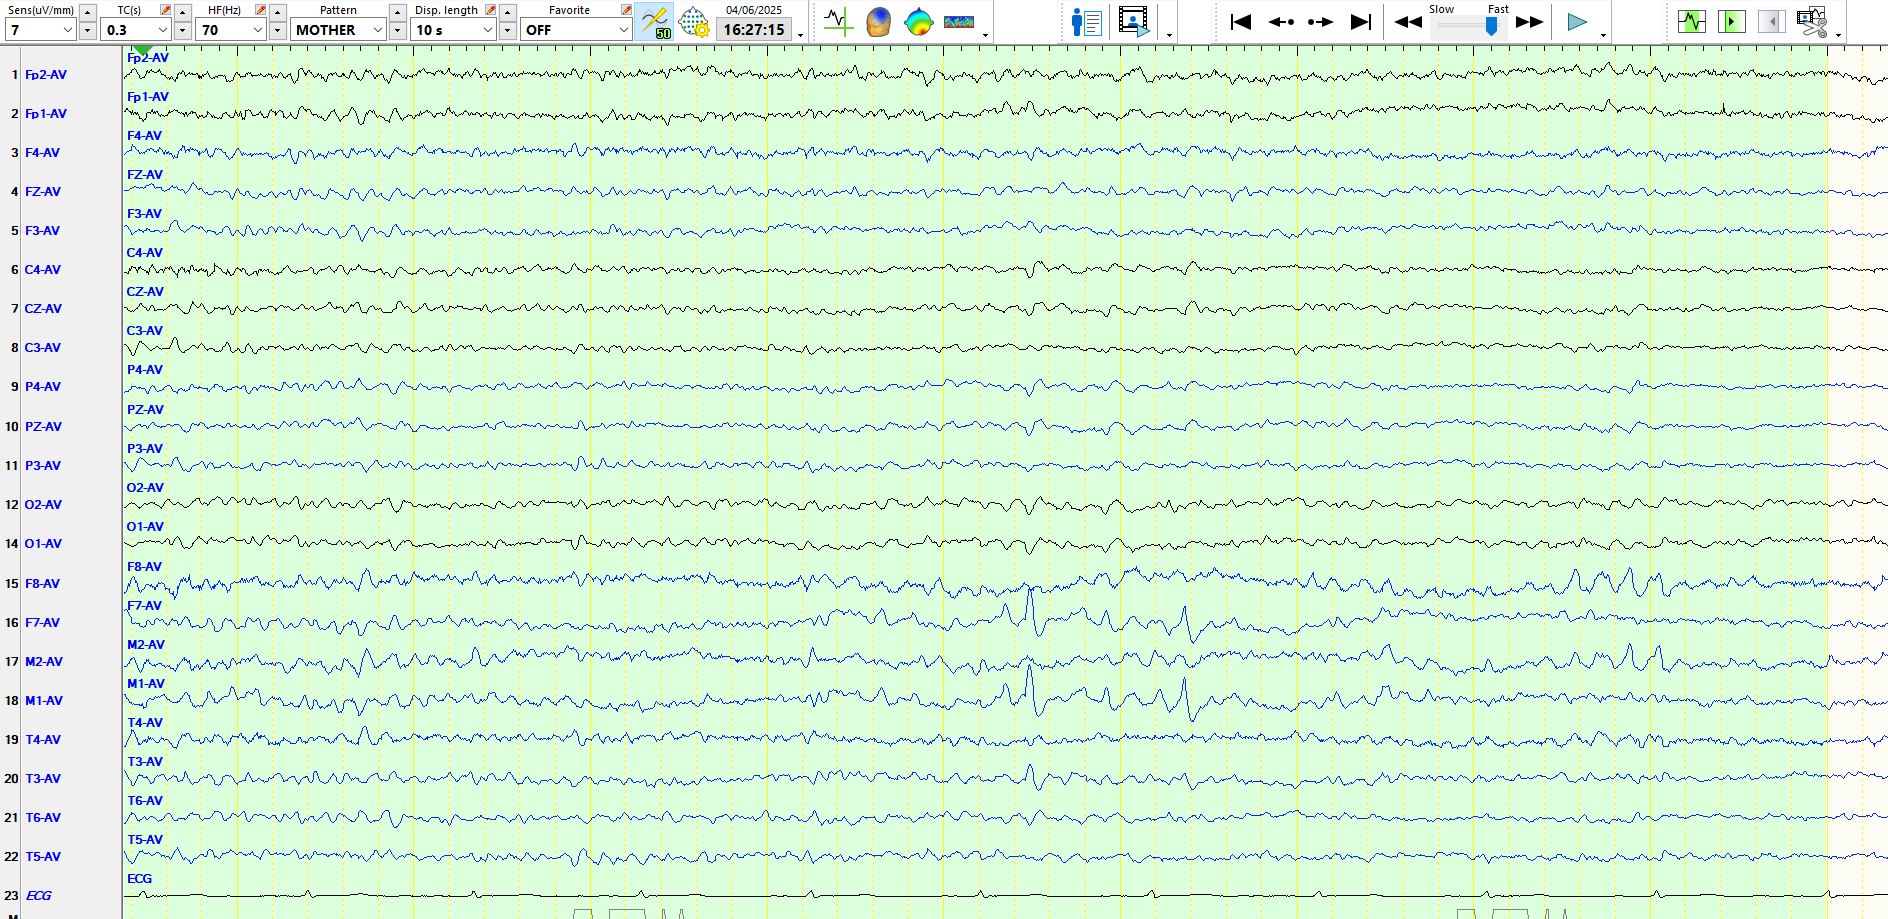Viewport: 1888px width, 919px height.
Task: Open patient information panel icon
Action: pyautogui.click(x=1086, y=21)
